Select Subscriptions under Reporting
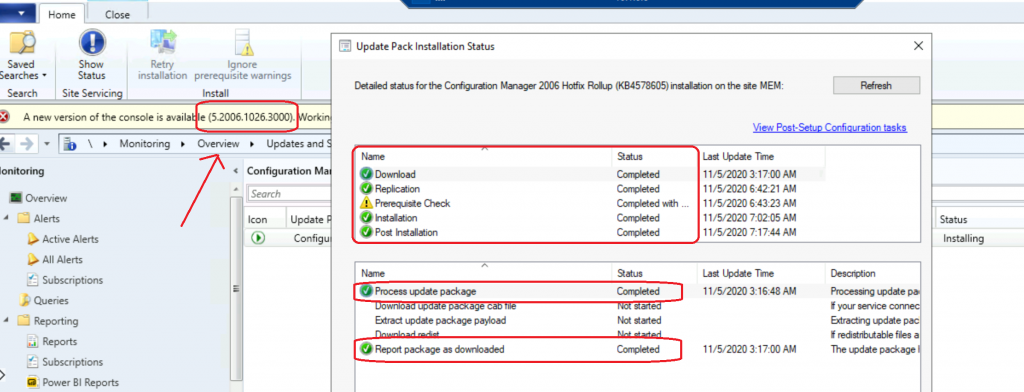The width and height of the screenshot is (1024, 392). click(65, 362)
